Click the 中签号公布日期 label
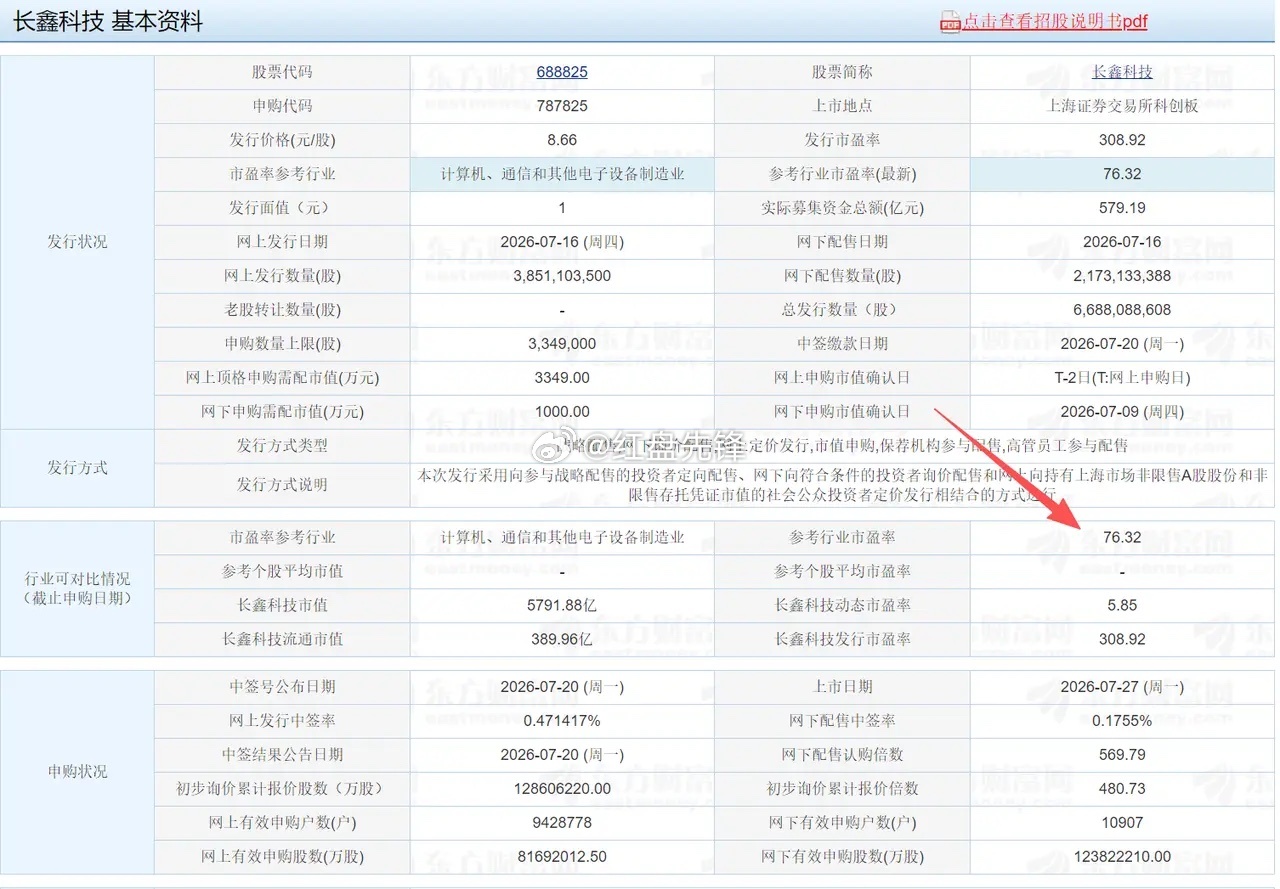Screen dimensions: 1280x889 coord(283,687)
